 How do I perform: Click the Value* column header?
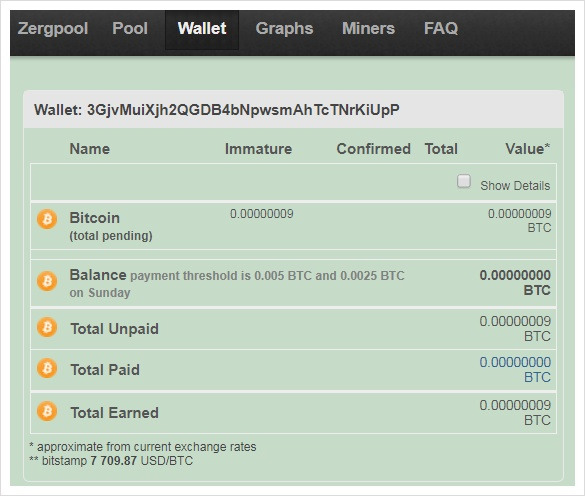coord(528,149)
